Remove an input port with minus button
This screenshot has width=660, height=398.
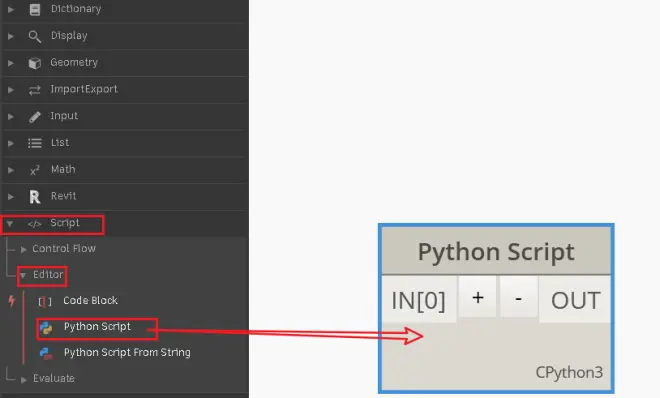point(519,298)
